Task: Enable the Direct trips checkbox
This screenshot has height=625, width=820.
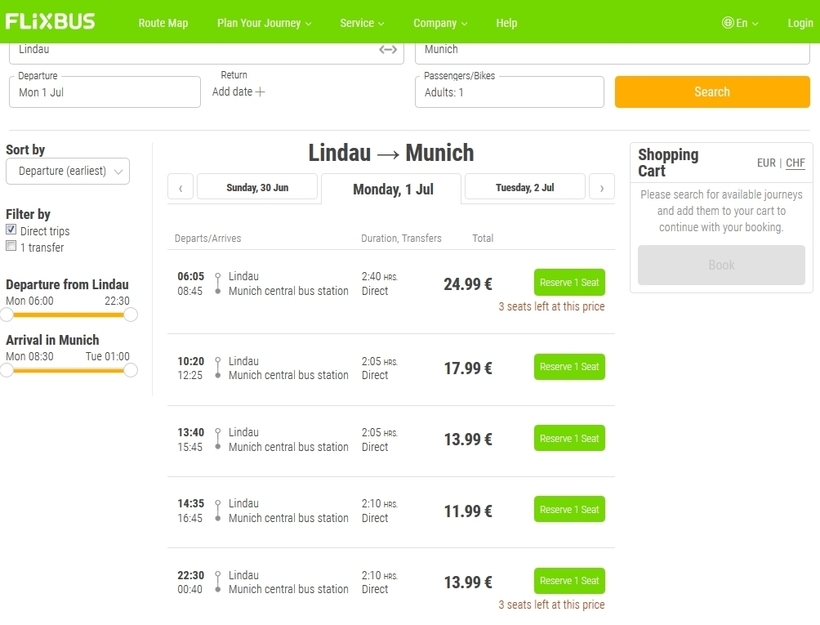Action: click(11, 230)
